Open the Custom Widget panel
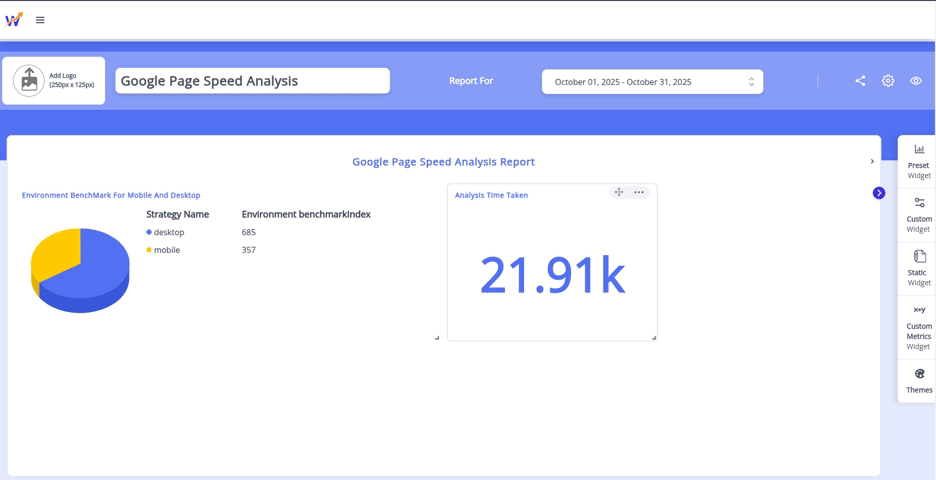The height and width of the screenshot is (480, 936). [918, 215]
